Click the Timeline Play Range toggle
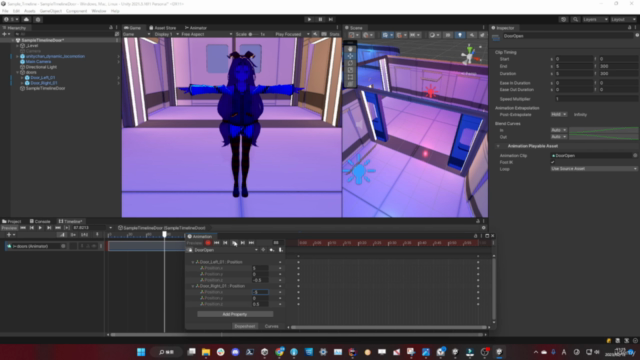The width and height of the screenshot is (640, 360). 67,228
